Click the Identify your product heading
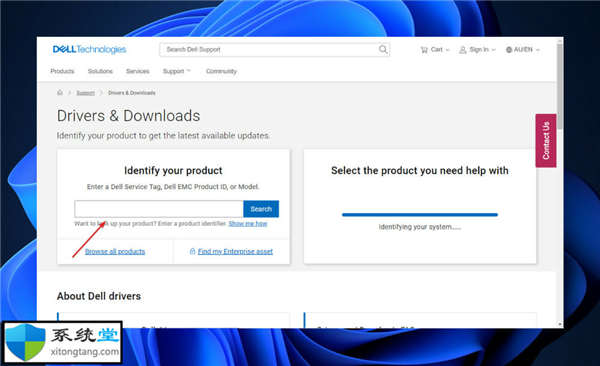The height and width of the screenshot is (366, 600). pos(173,170)
